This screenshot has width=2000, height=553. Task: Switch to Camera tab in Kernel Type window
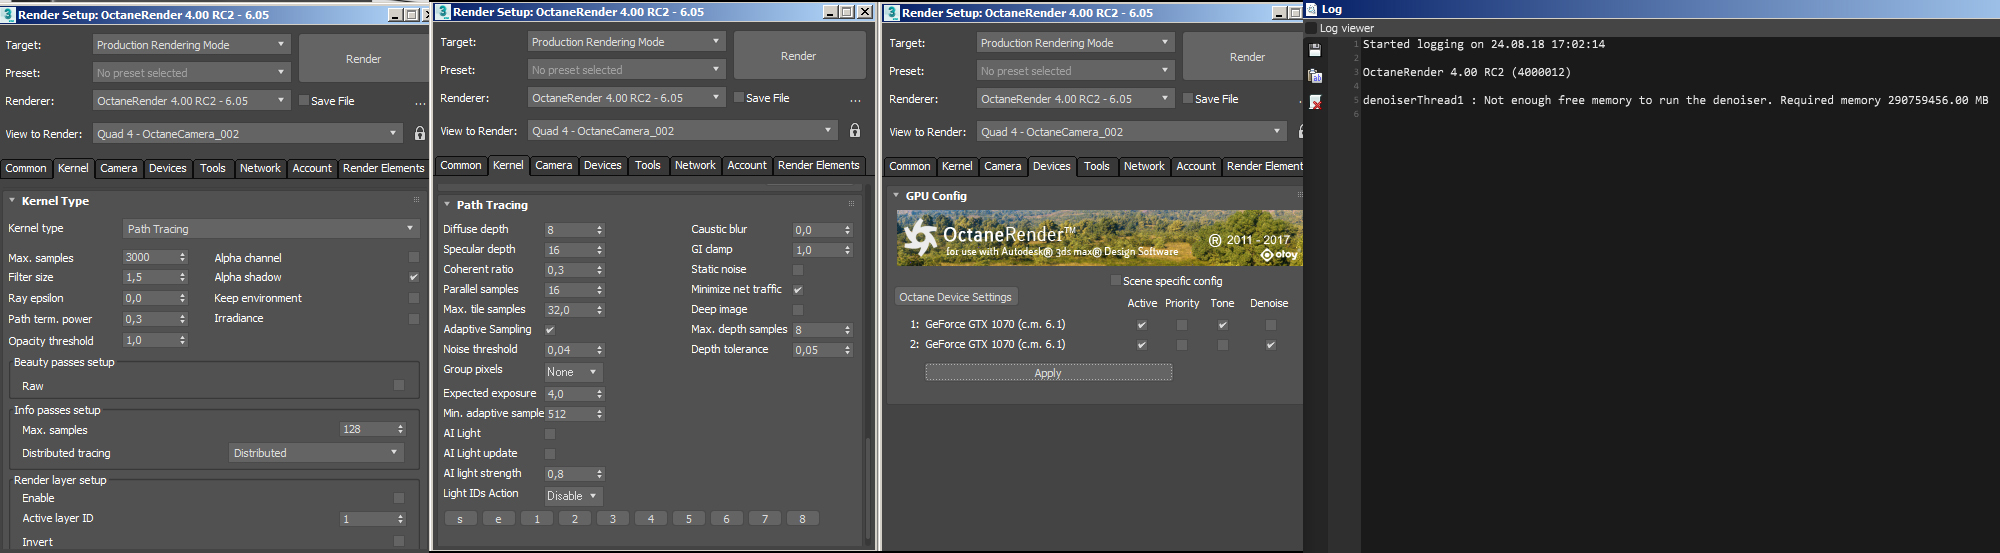coord(119,168)
